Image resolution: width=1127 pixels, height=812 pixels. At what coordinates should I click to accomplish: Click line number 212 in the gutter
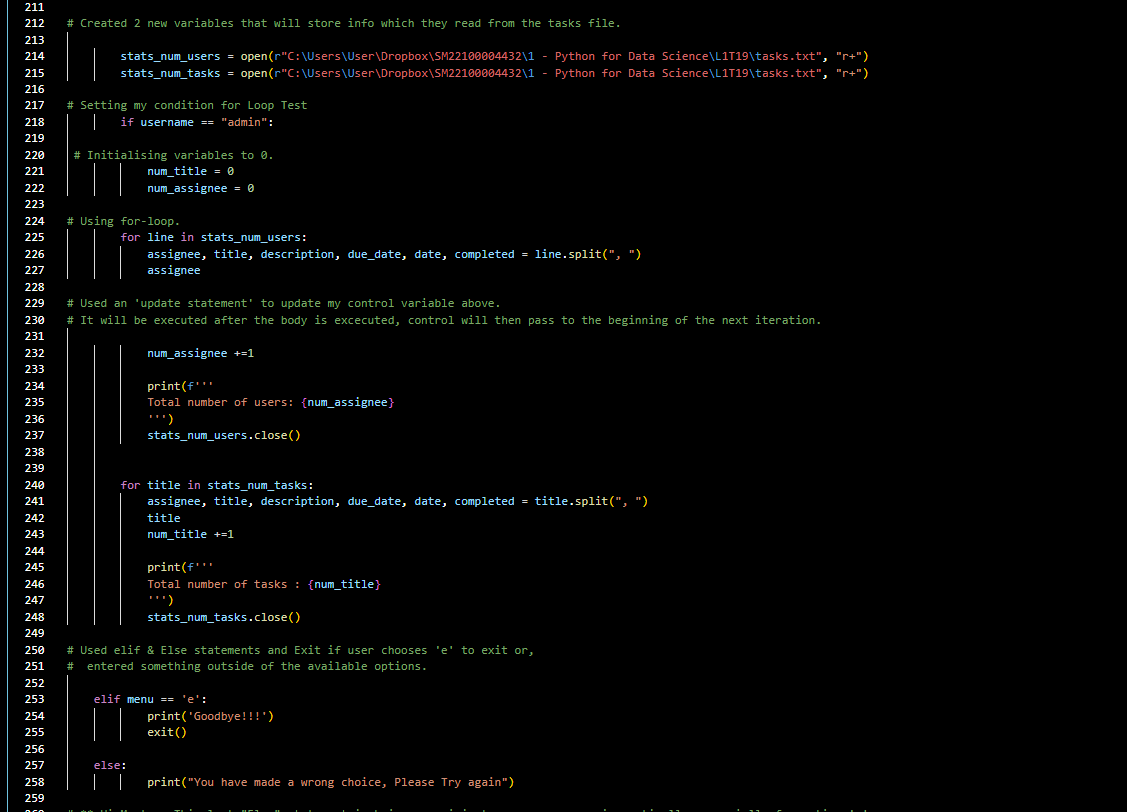pos(34,22)
